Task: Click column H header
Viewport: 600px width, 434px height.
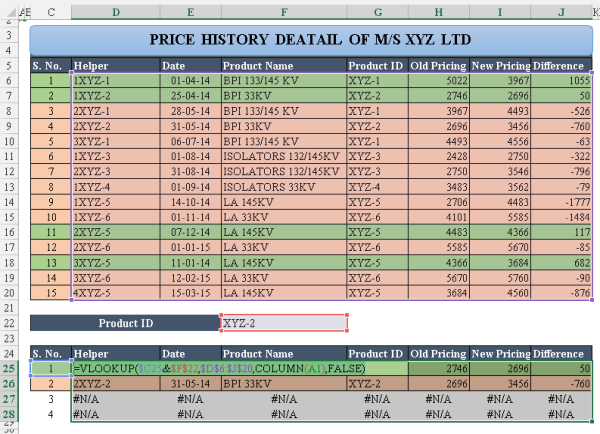Action: 438,12
